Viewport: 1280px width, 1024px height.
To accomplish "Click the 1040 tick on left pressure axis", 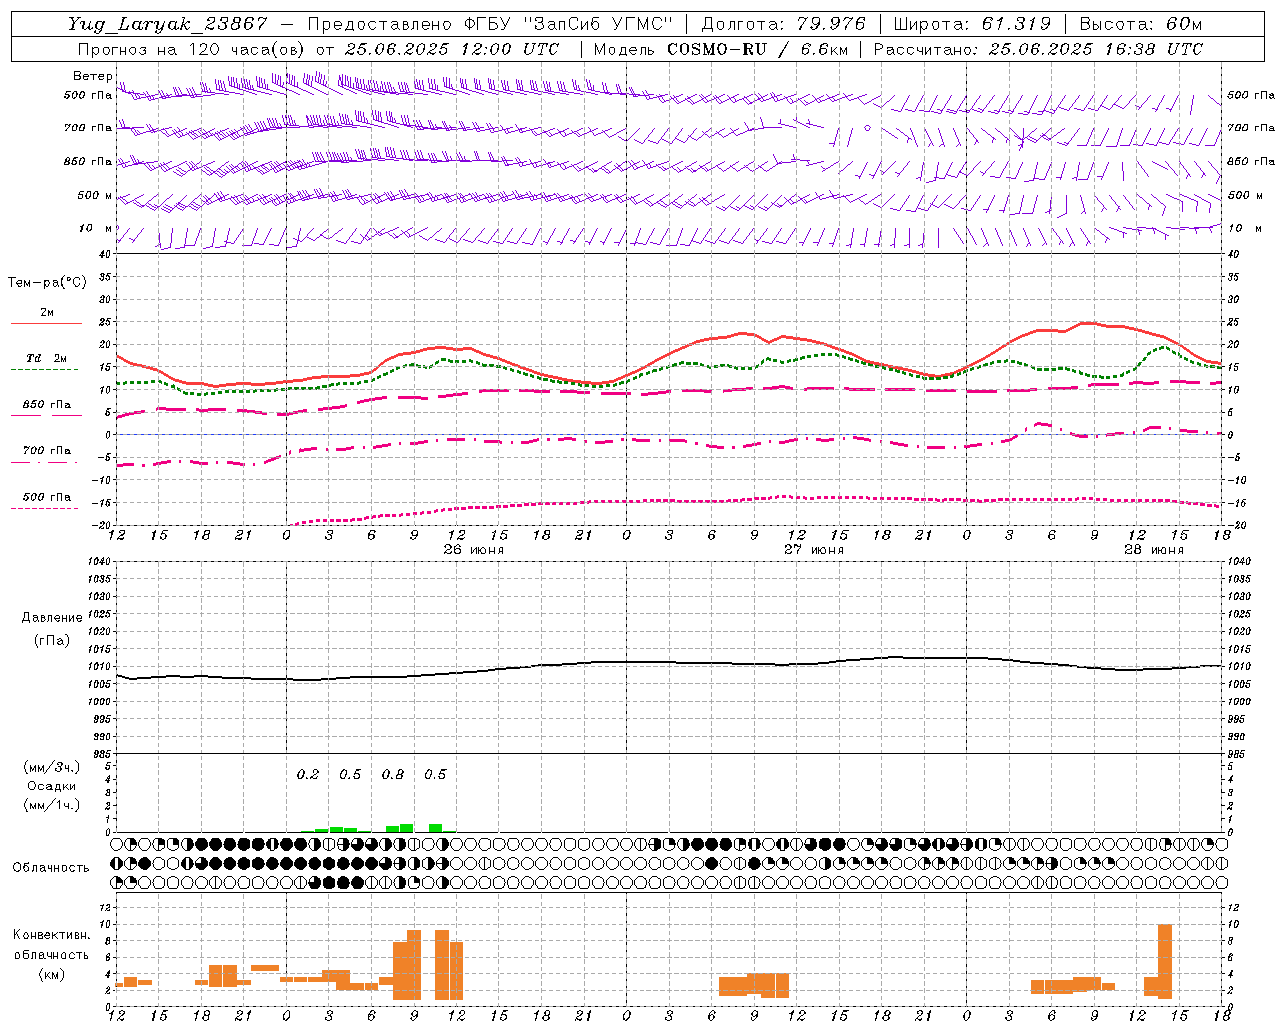I will click(x=98, y=562).
